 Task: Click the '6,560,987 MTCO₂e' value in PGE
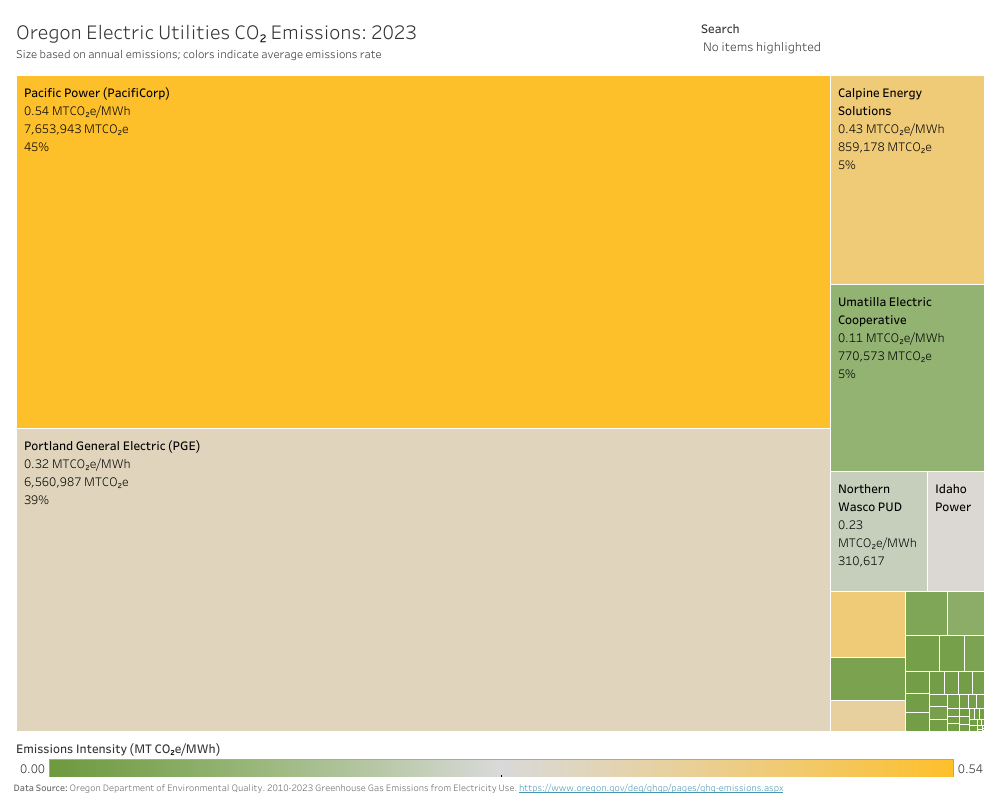coord(76,482)
